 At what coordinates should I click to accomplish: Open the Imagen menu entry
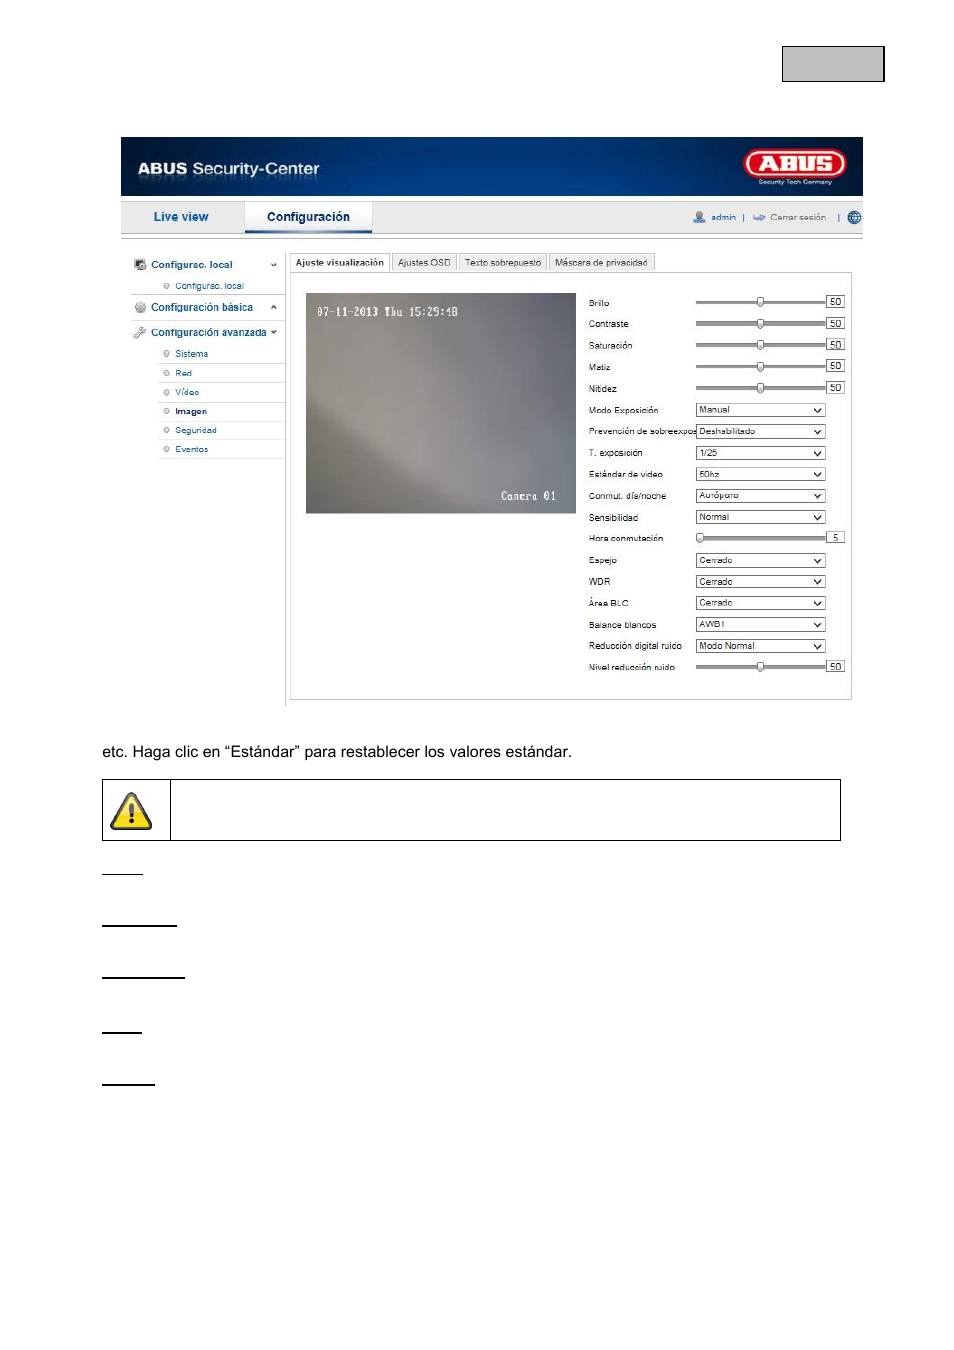coord(191,411)
